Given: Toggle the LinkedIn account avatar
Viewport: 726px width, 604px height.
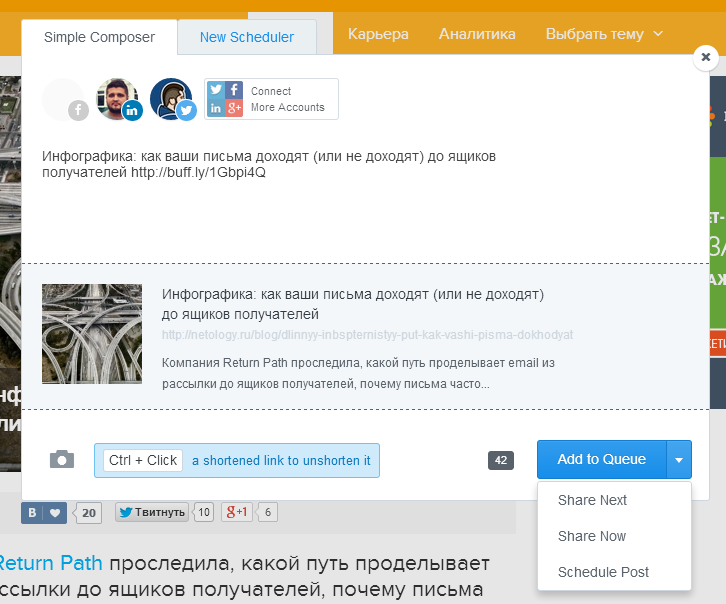Looking at the screenshot, I should (119, 100).
